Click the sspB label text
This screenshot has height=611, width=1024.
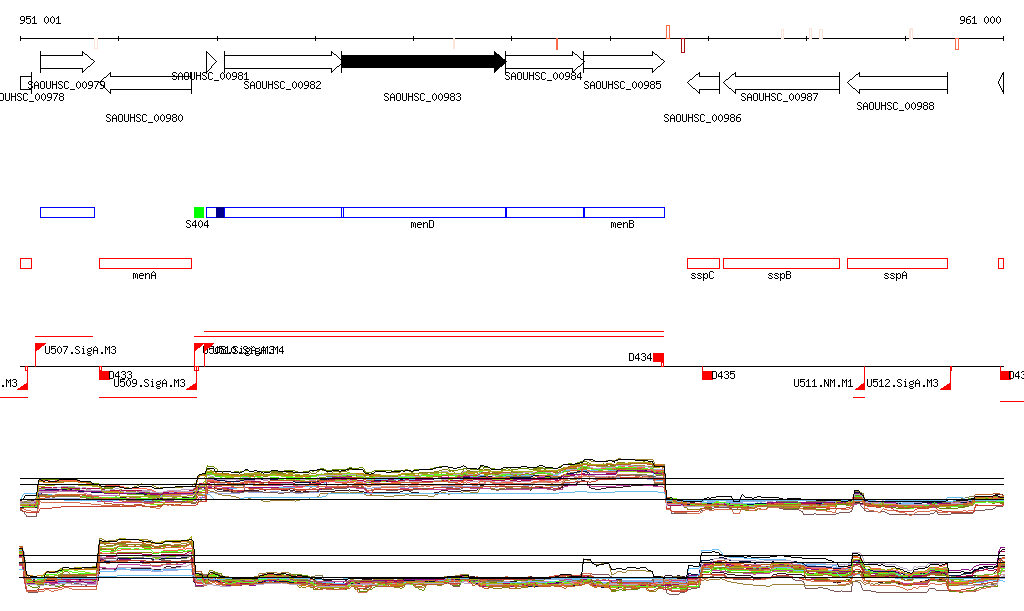pos(780,275)
